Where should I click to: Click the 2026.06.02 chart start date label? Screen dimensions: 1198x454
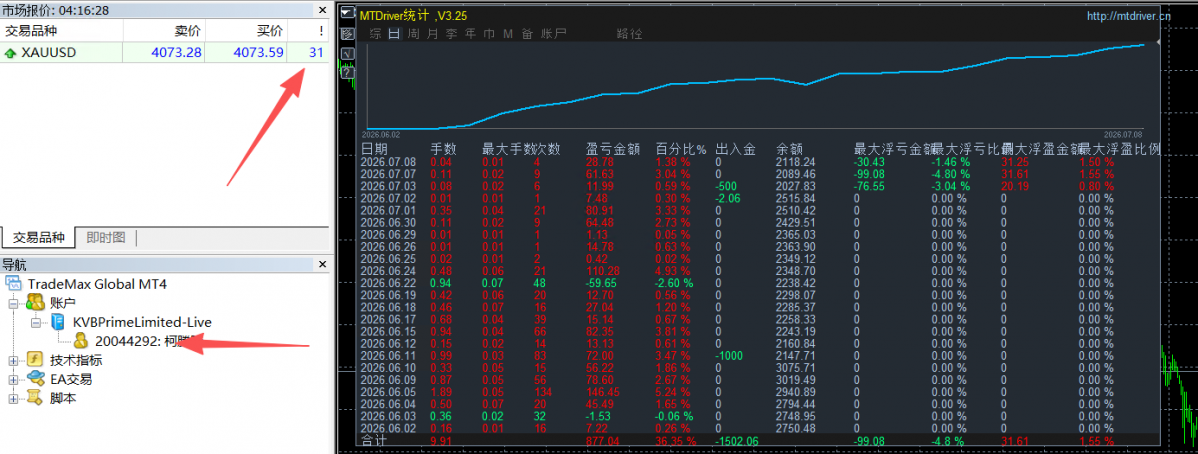tap(383, 133)
